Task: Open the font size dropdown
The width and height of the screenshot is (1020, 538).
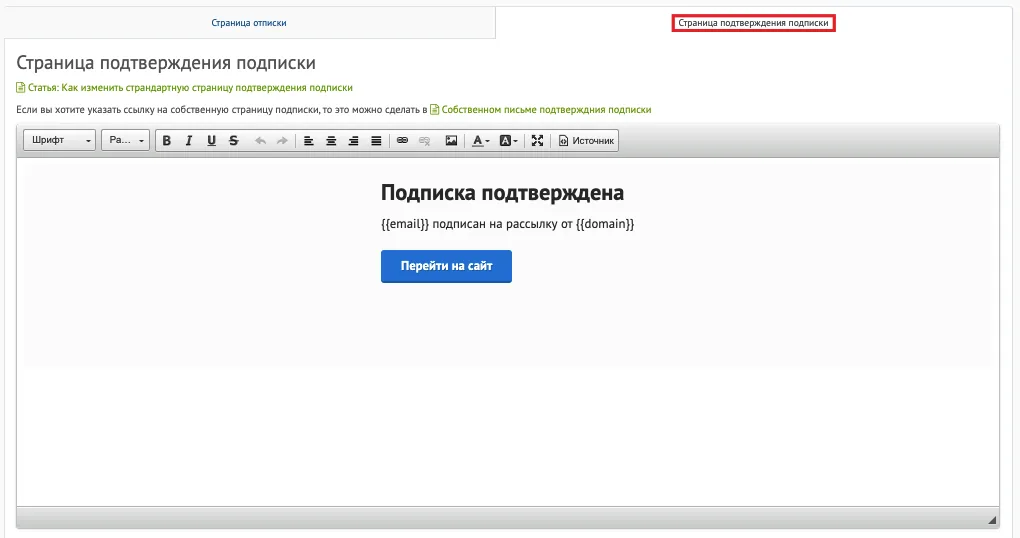Action: pyautogui.click(x=126, y=140)
